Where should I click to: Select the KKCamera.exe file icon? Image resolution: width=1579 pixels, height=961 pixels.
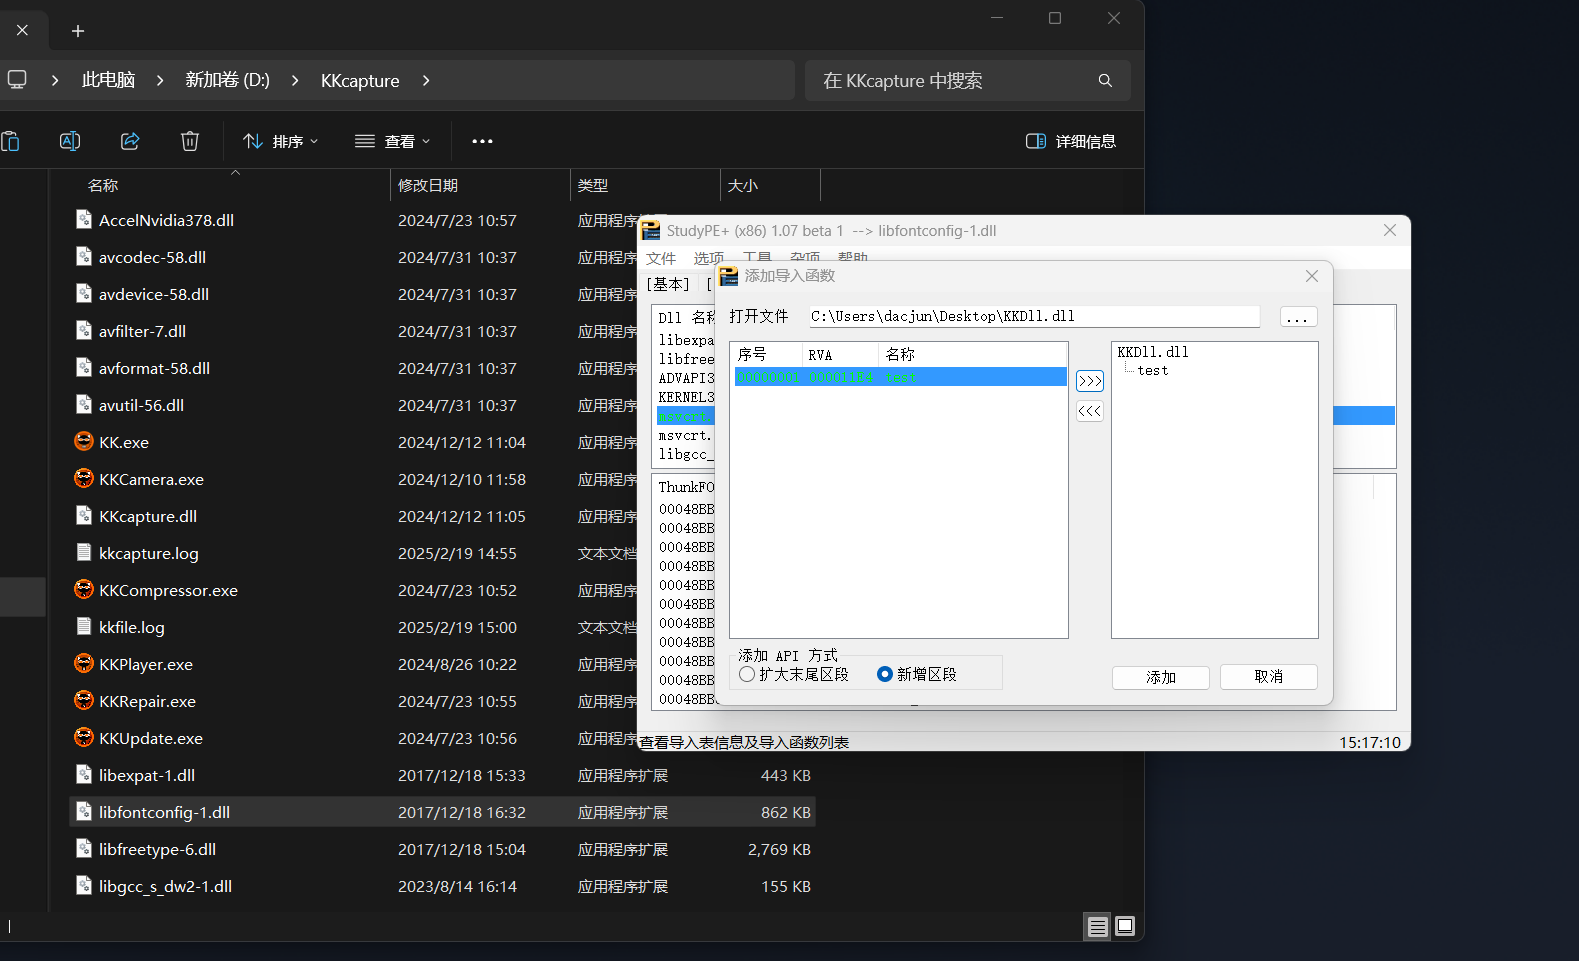(x=84, y=479)
